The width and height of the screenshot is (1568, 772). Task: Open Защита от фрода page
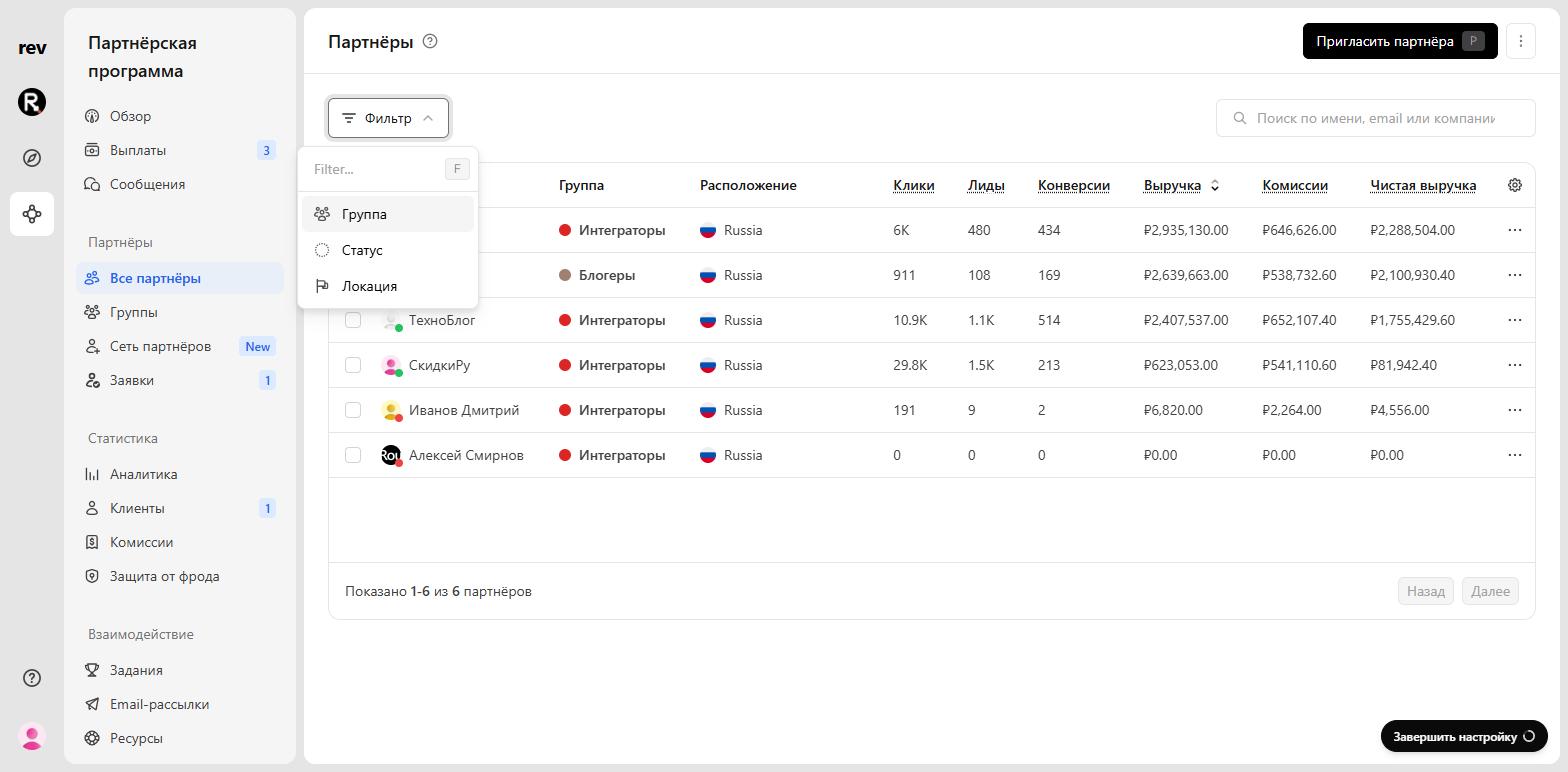(x=180, y=576)
